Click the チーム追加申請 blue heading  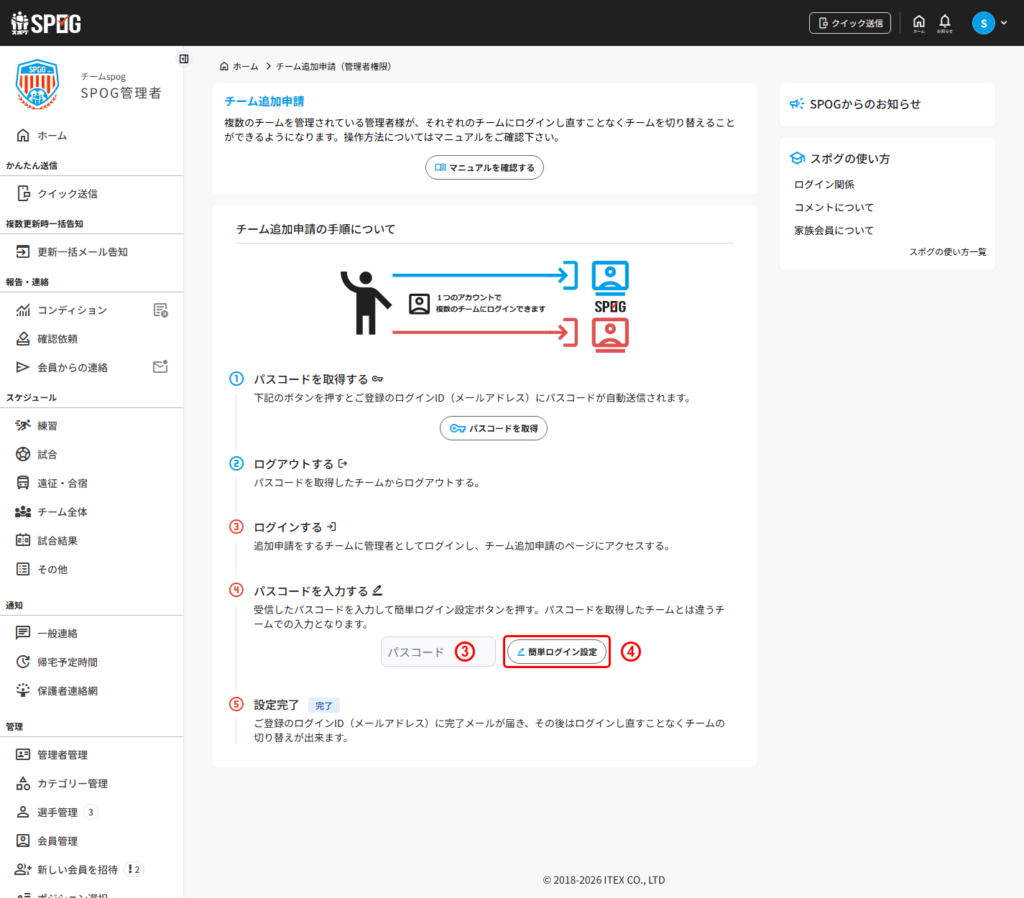(264, 101)
